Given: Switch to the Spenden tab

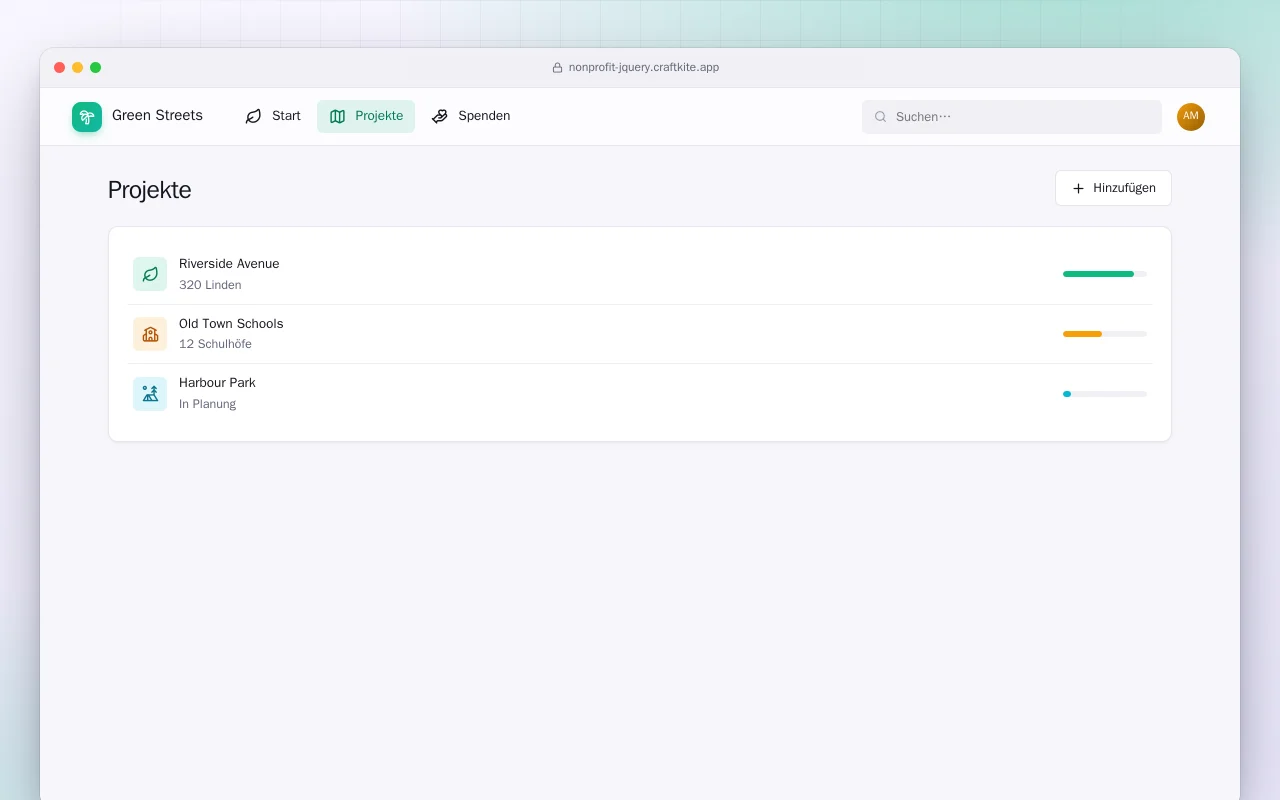Looking at the screenshot, I should coord(471,116).
